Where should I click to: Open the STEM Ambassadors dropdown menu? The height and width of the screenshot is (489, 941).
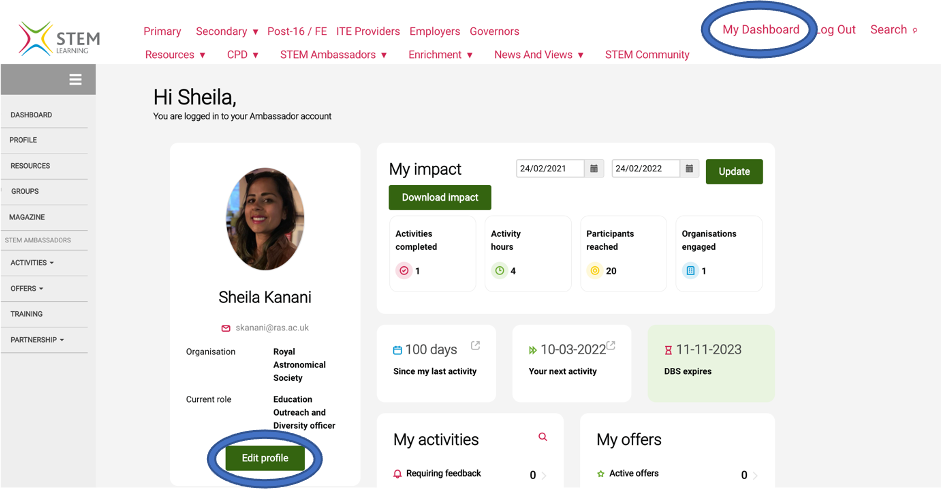tap(333, 55)
